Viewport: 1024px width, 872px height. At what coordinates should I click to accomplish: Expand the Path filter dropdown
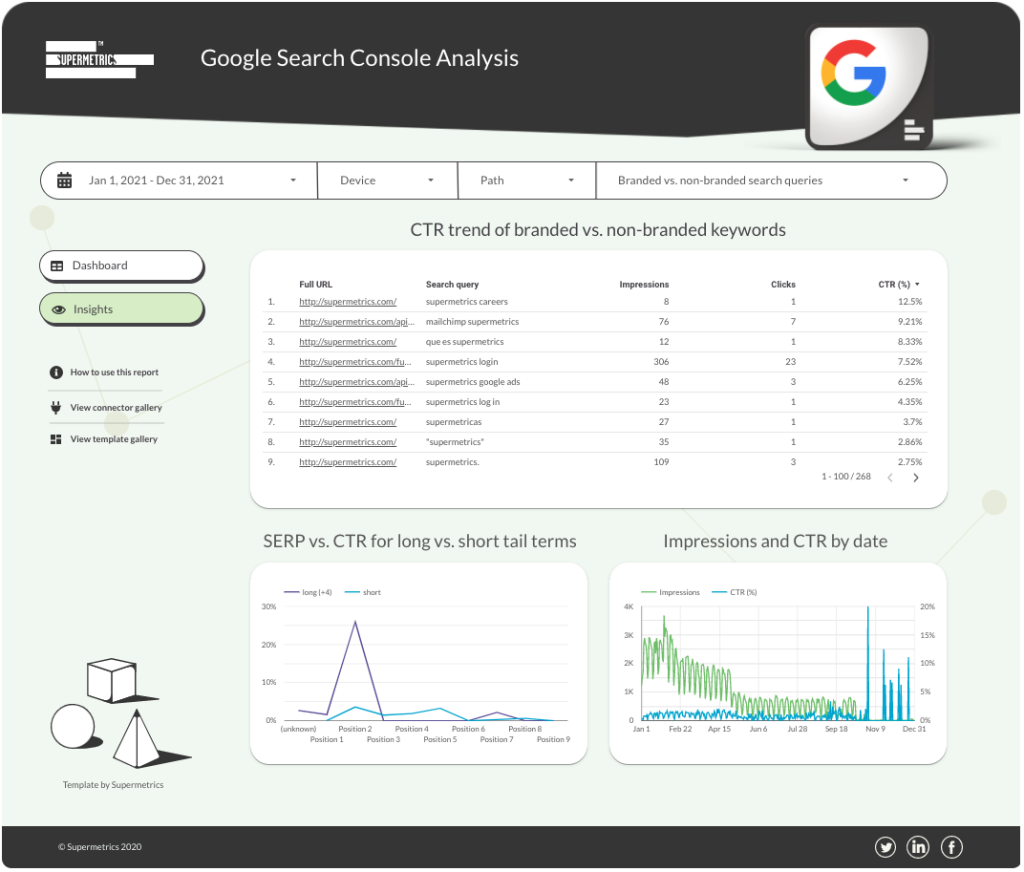click(526, 181)
